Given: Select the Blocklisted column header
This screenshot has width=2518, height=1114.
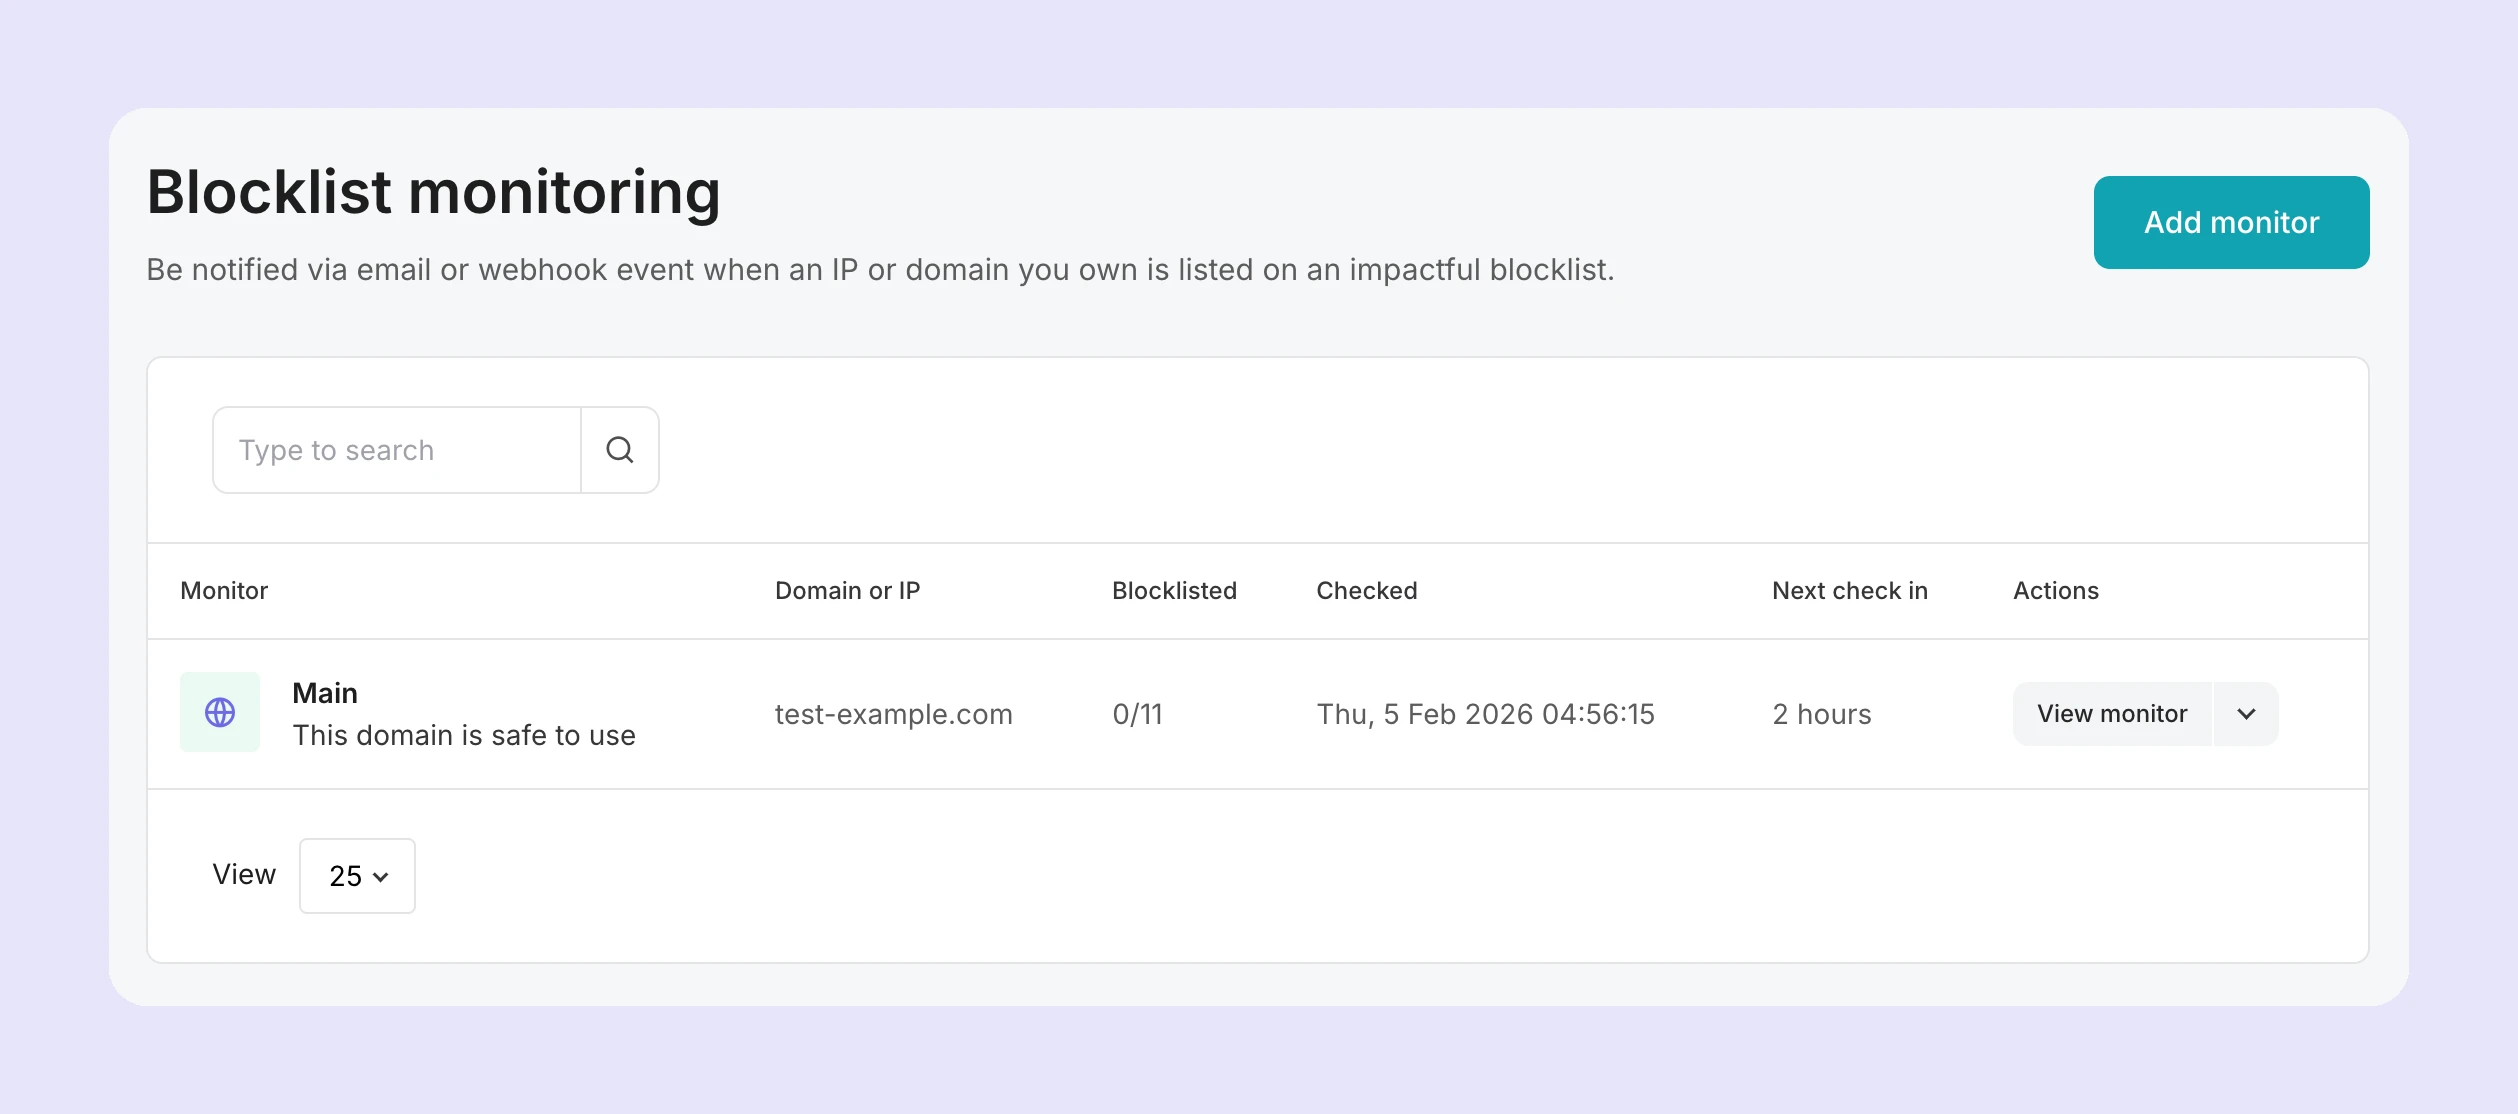Looking at the screenshot, I should click(1175, 590).
